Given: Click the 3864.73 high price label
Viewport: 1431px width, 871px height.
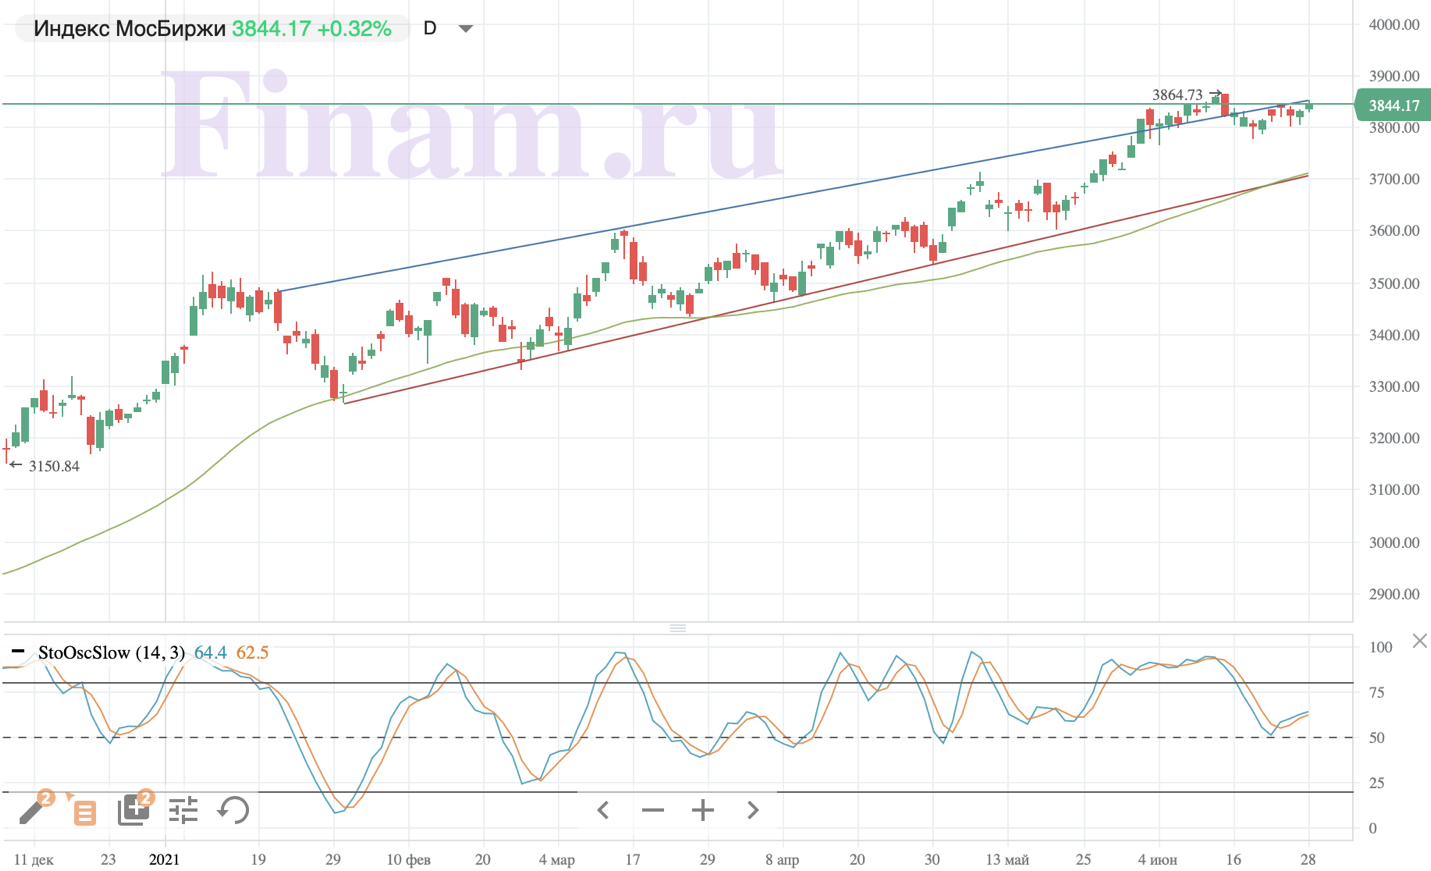Looking at the screenshot, I should (x=1177, y=95).
